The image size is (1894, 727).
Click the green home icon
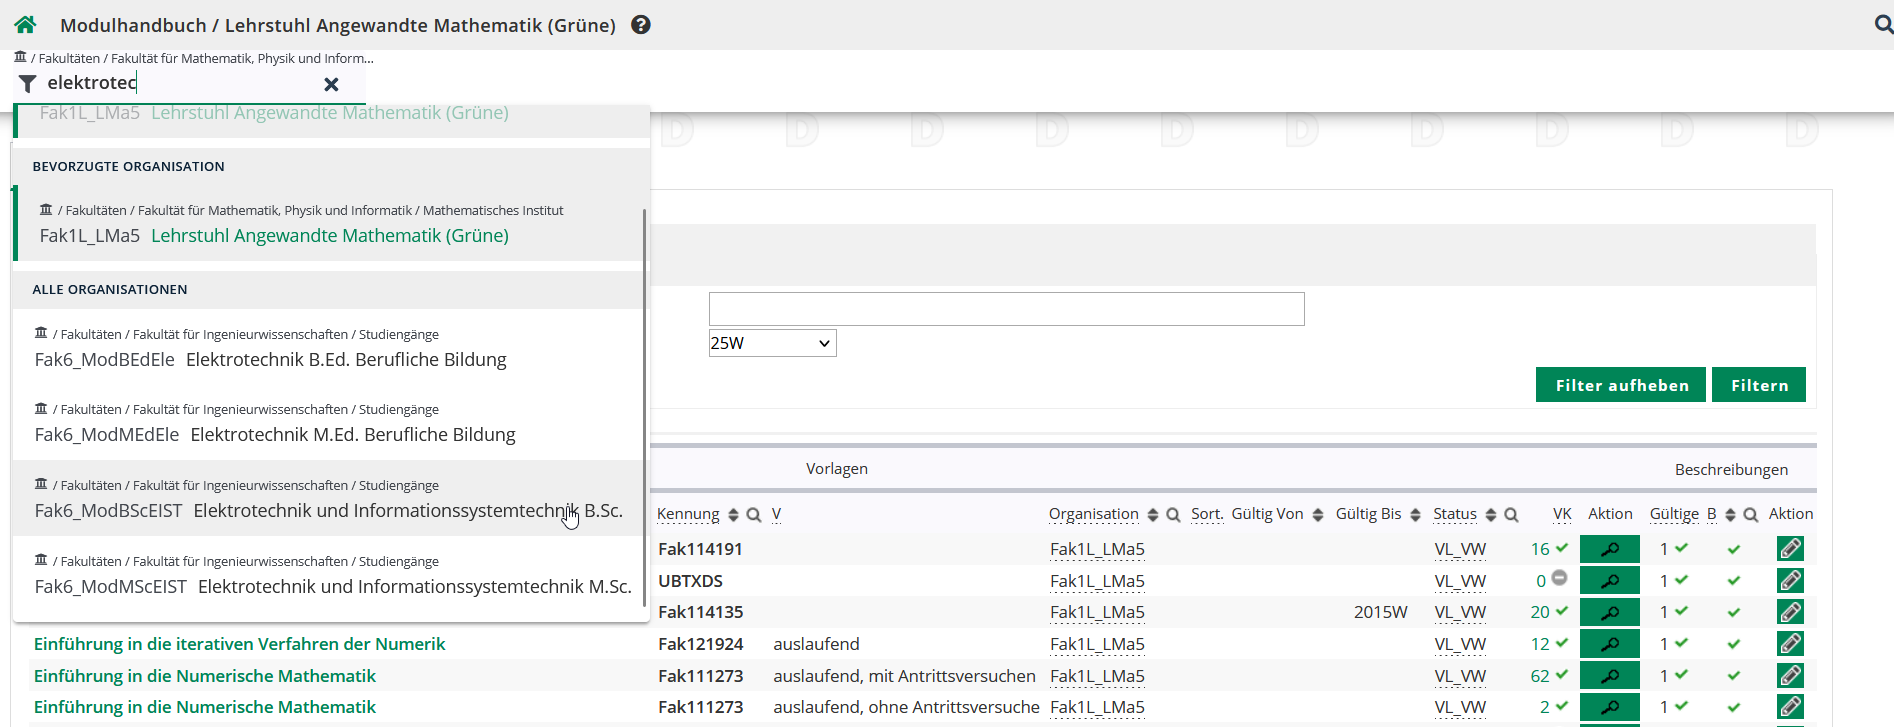(x=26, y=25)
